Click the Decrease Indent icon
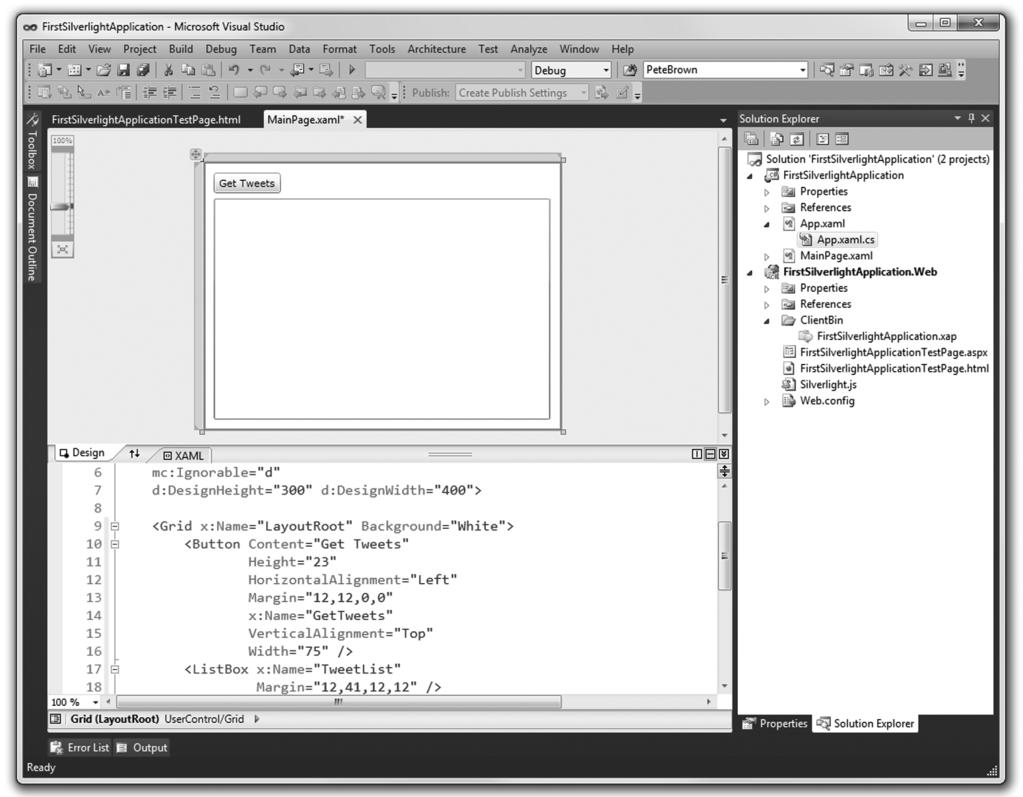Viewport: 1023px width, 797px height. [149, 93]
